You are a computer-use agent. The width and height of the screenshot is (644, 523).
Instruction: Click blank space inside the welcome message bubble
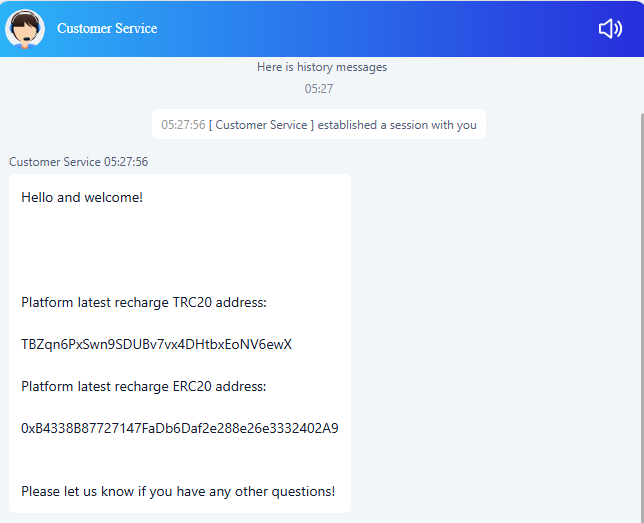click(x=180, y=249)
